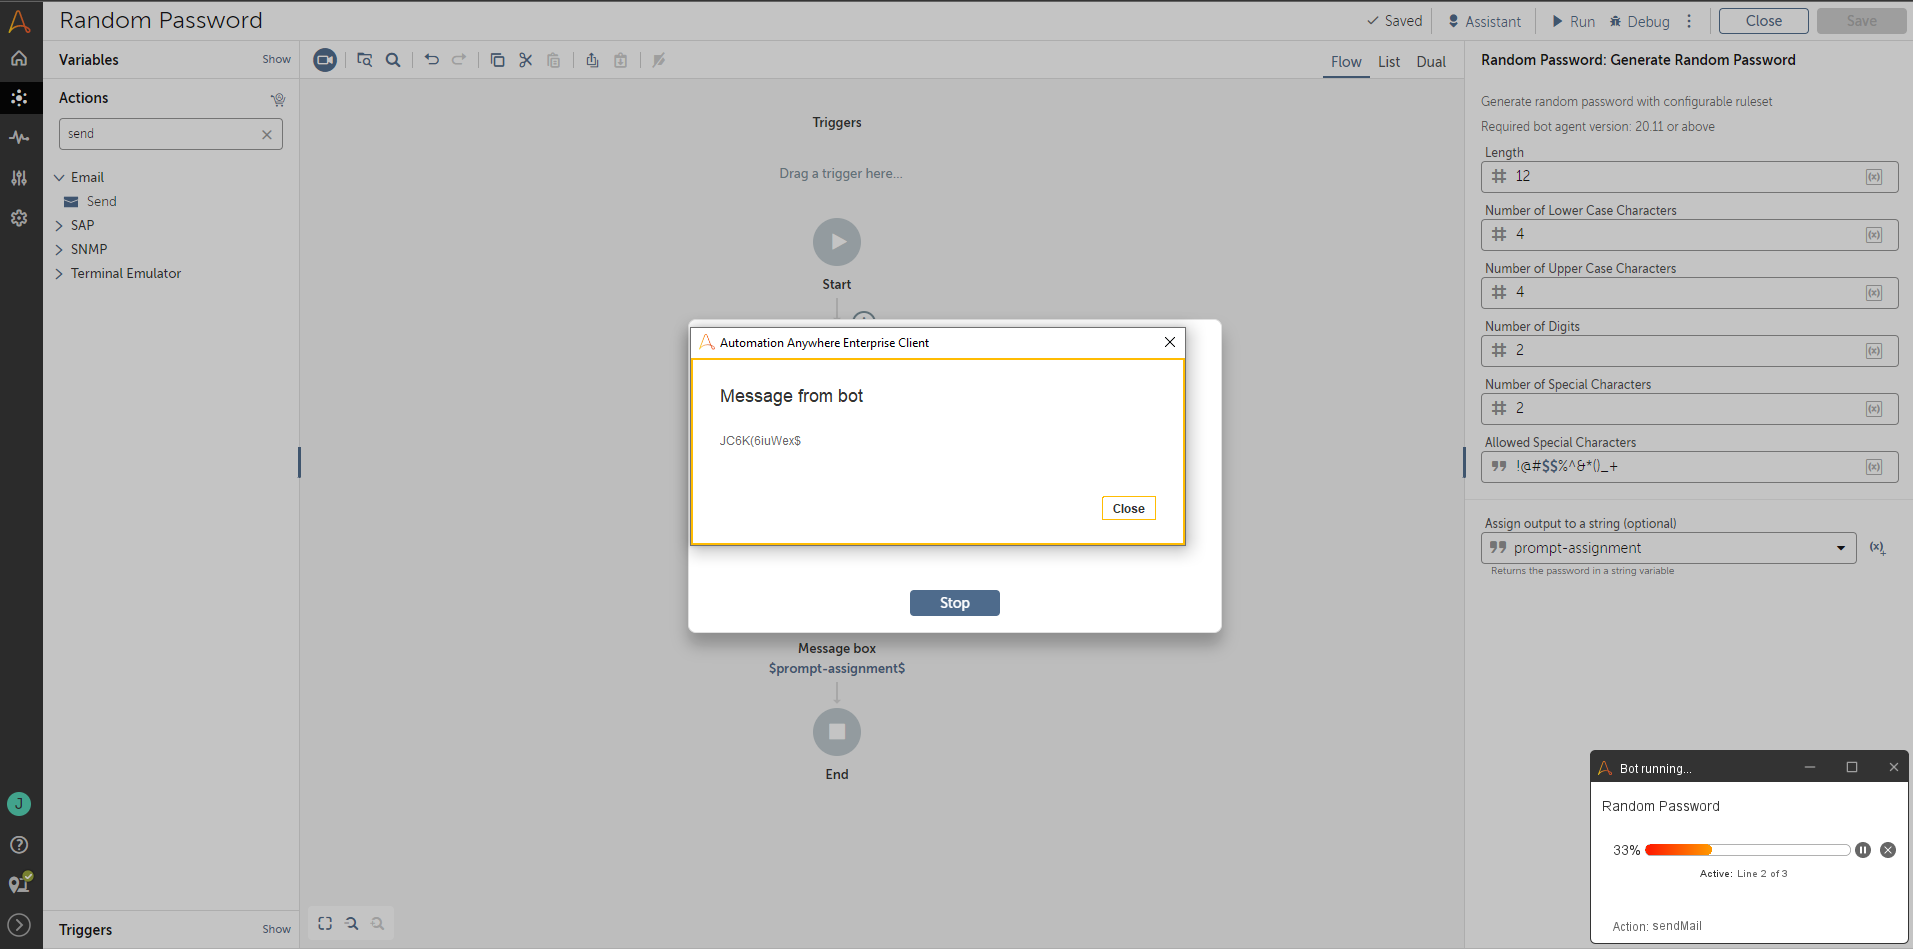Click the Actions panel robot icon
The image size is (1913, 949).
[278, 99]
